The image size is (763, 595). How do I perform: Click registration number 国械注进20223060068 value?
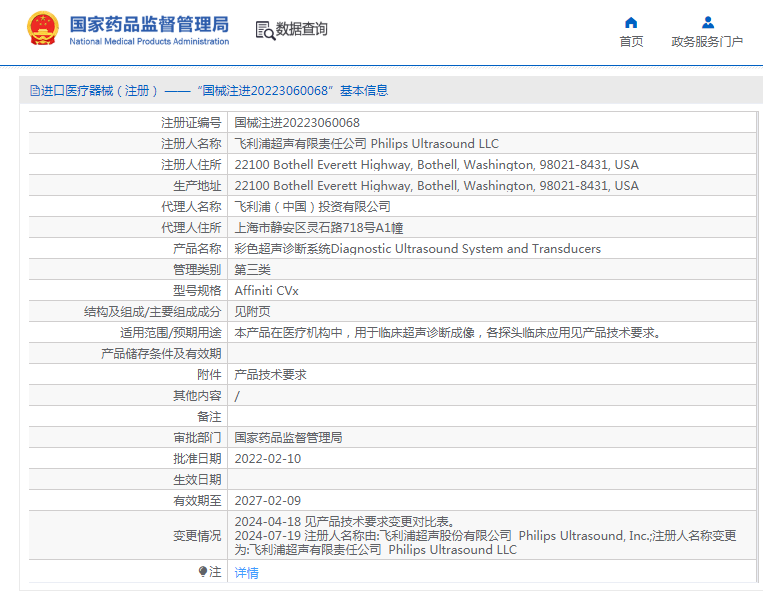coord(297,122)
